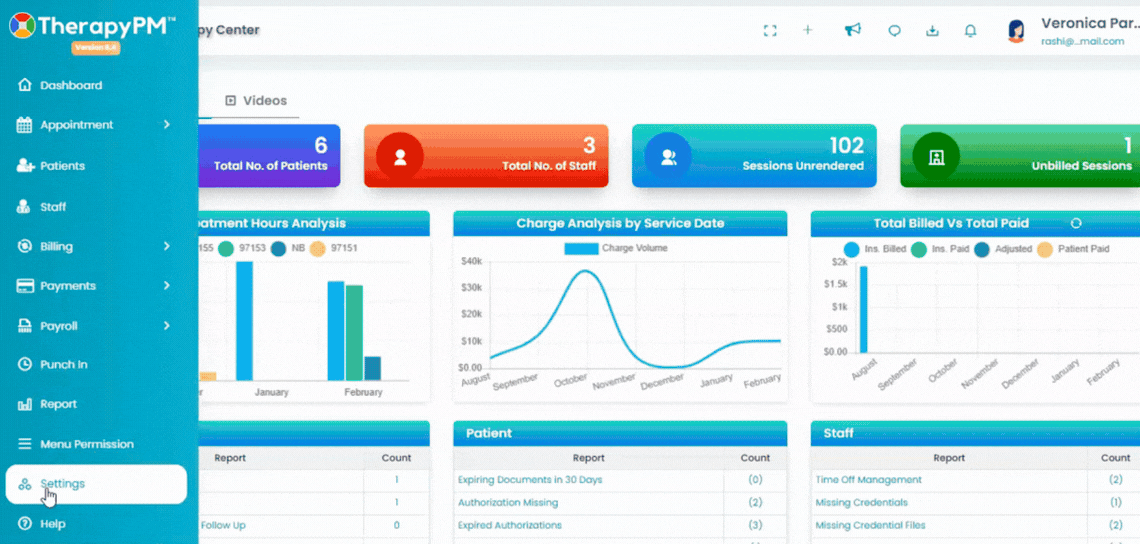Toggle the Ins. Billed legend item

click(x=875, y=249)
